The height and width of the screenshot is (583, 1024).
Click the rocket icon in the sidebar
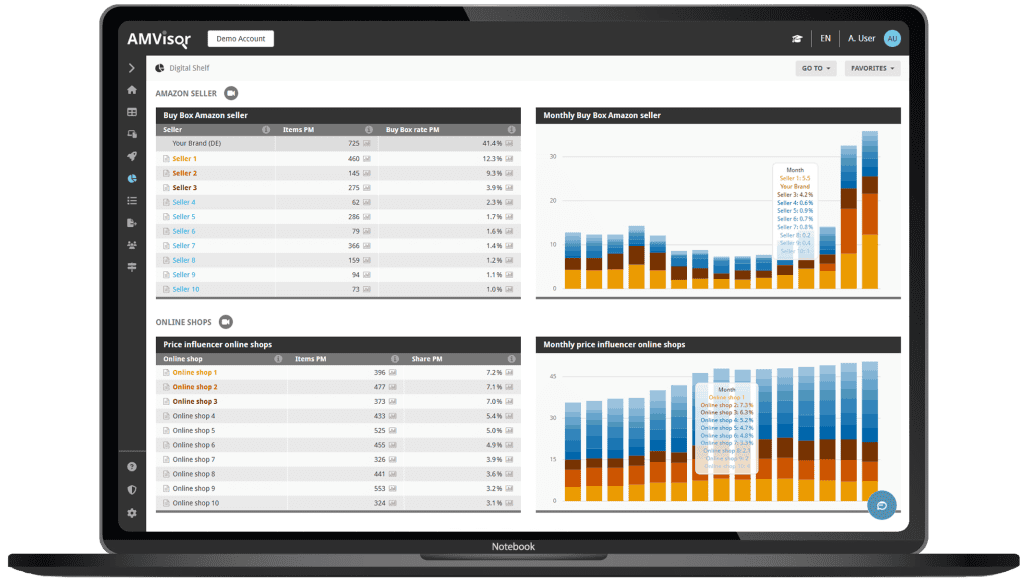[x=132, y=156]
